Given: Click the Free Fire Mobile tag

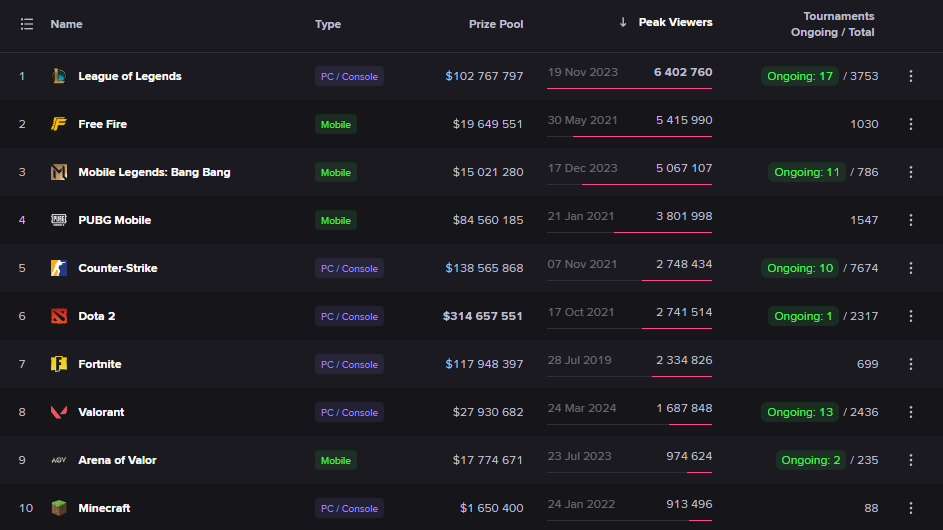Looking at the screenshot, I should coord(336,125).
